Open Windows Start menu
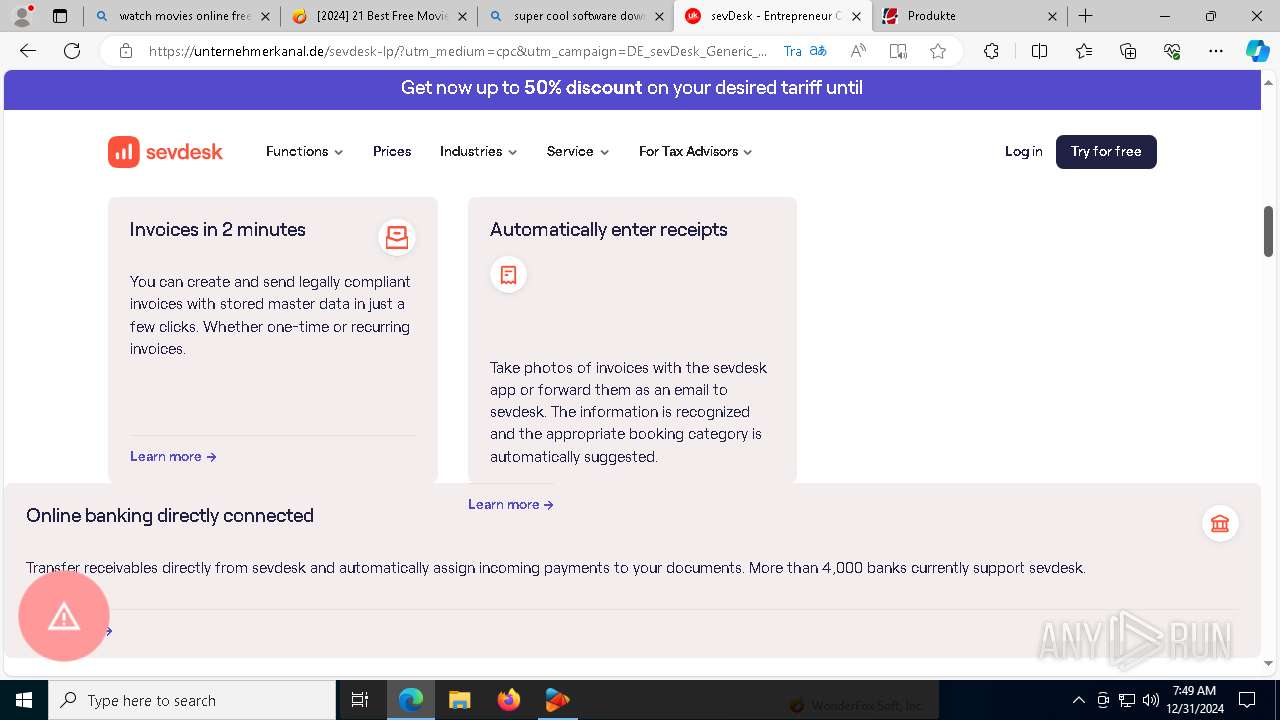The height and width of the screenshot is (720, 1280). 24,700
